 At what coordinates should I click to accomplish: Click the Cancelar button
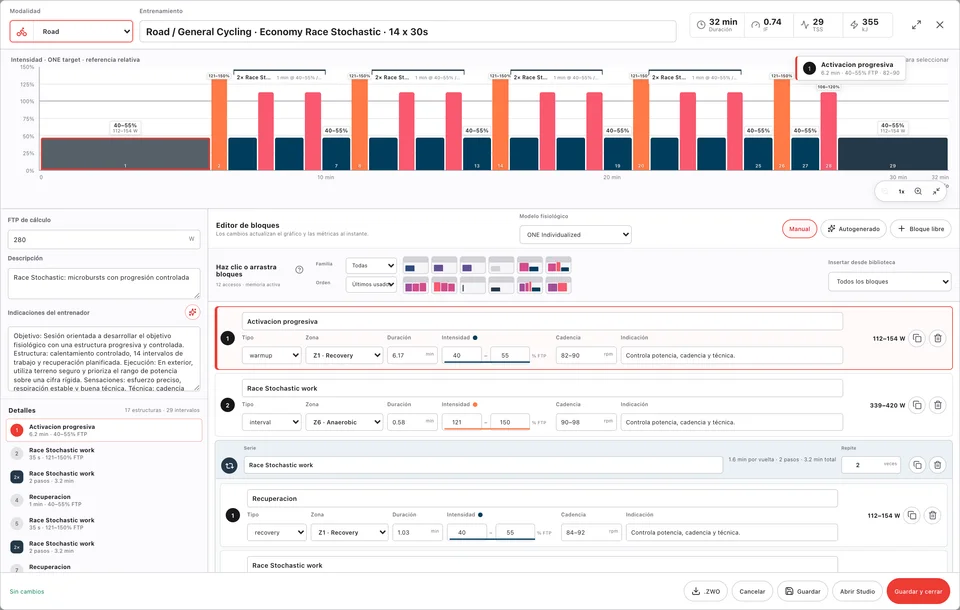pyautogui.click(x=752, y=592)
